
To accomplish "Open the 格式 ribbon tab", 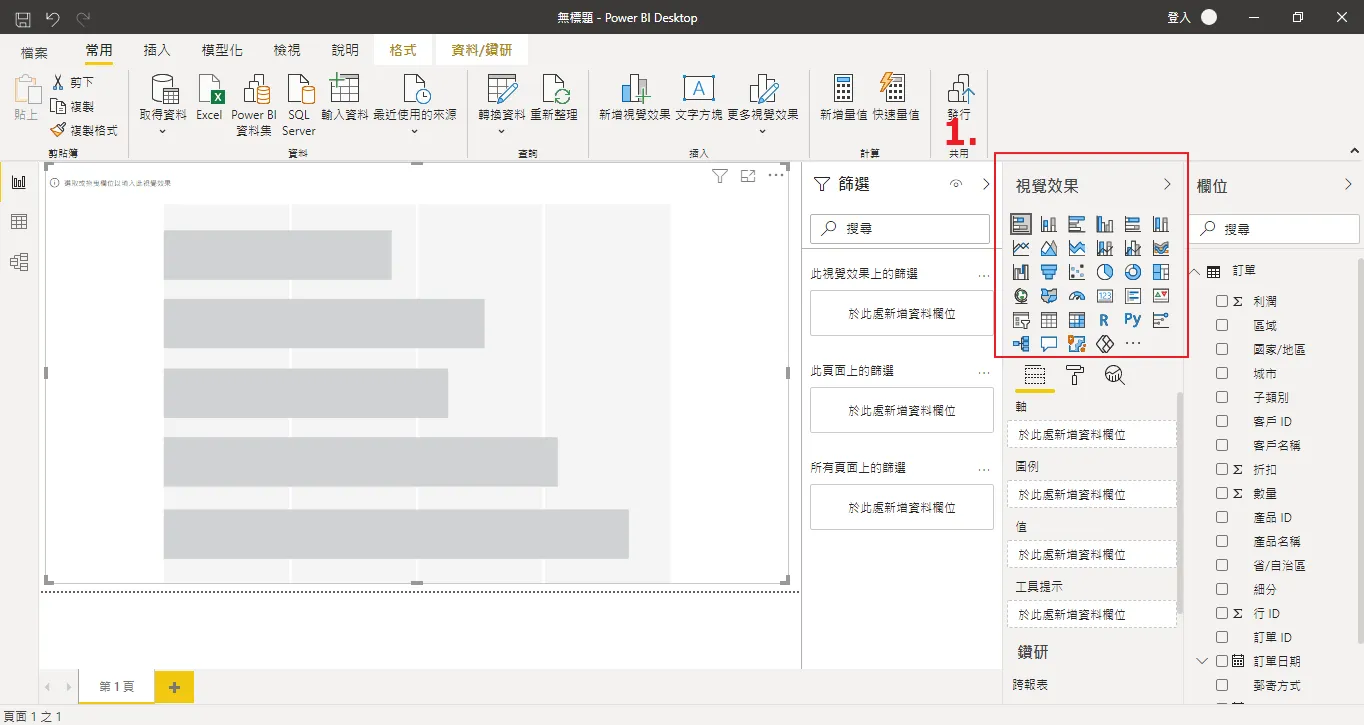I will (403, 50).
